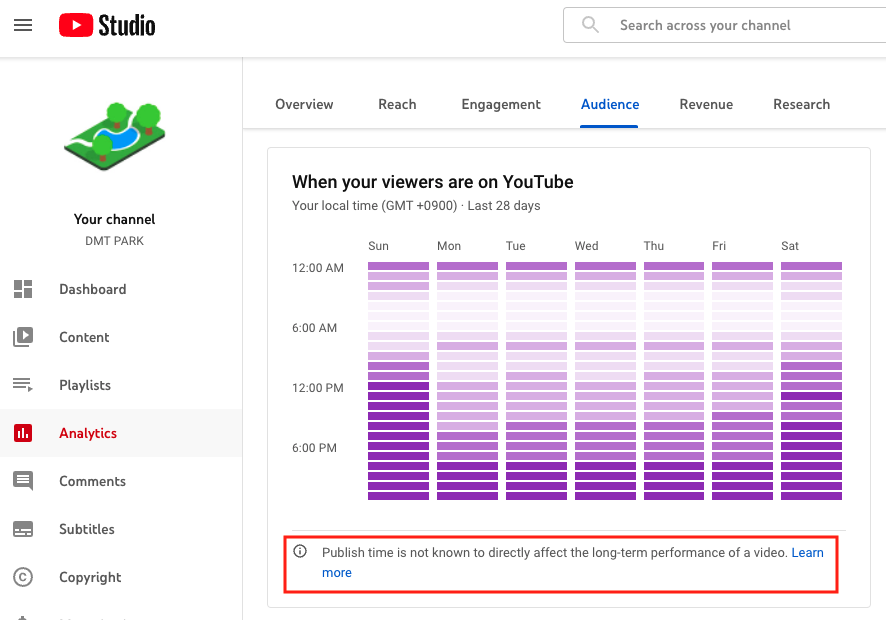886x620 pixels.
Task: Open the hamburger menu icon
Action: click(x=23, y=25)
